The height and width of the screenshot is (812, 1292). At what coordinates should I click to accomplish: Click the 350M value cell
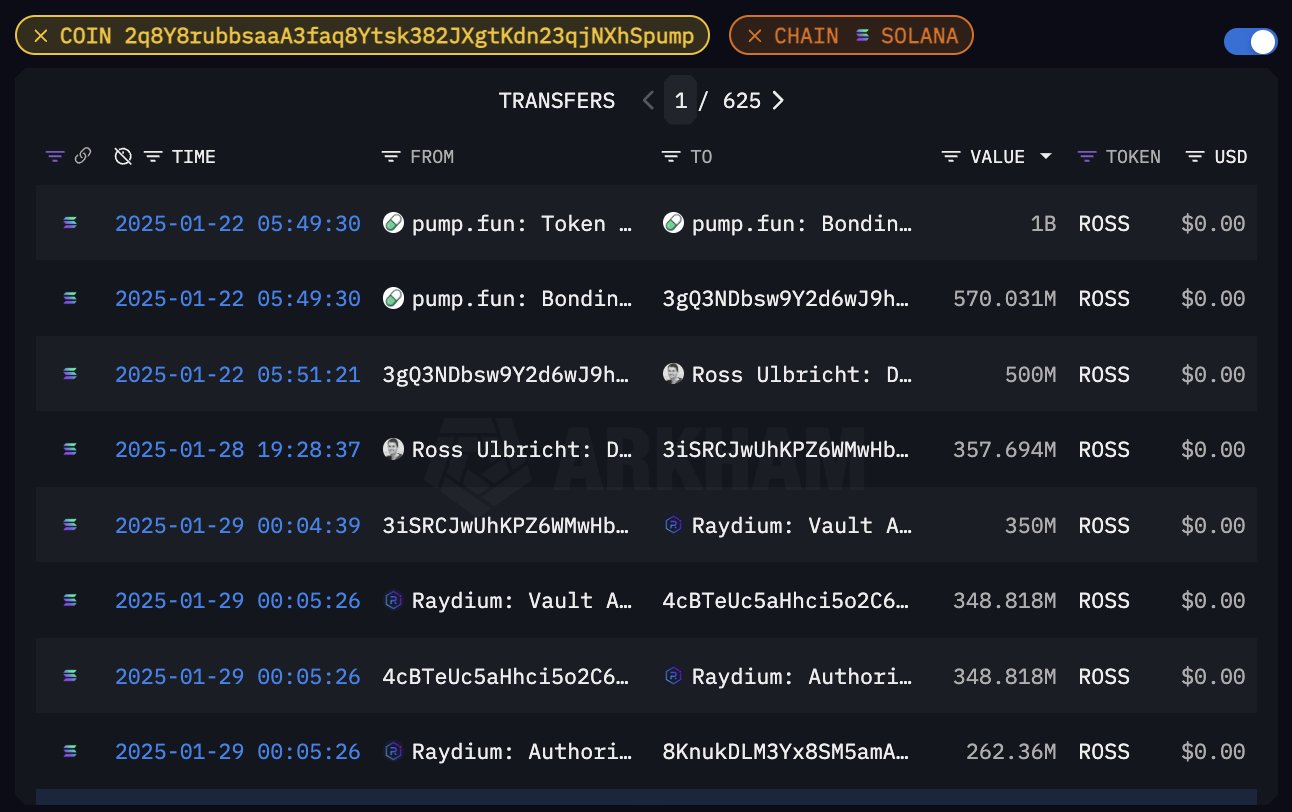[x=1031, y=526]
